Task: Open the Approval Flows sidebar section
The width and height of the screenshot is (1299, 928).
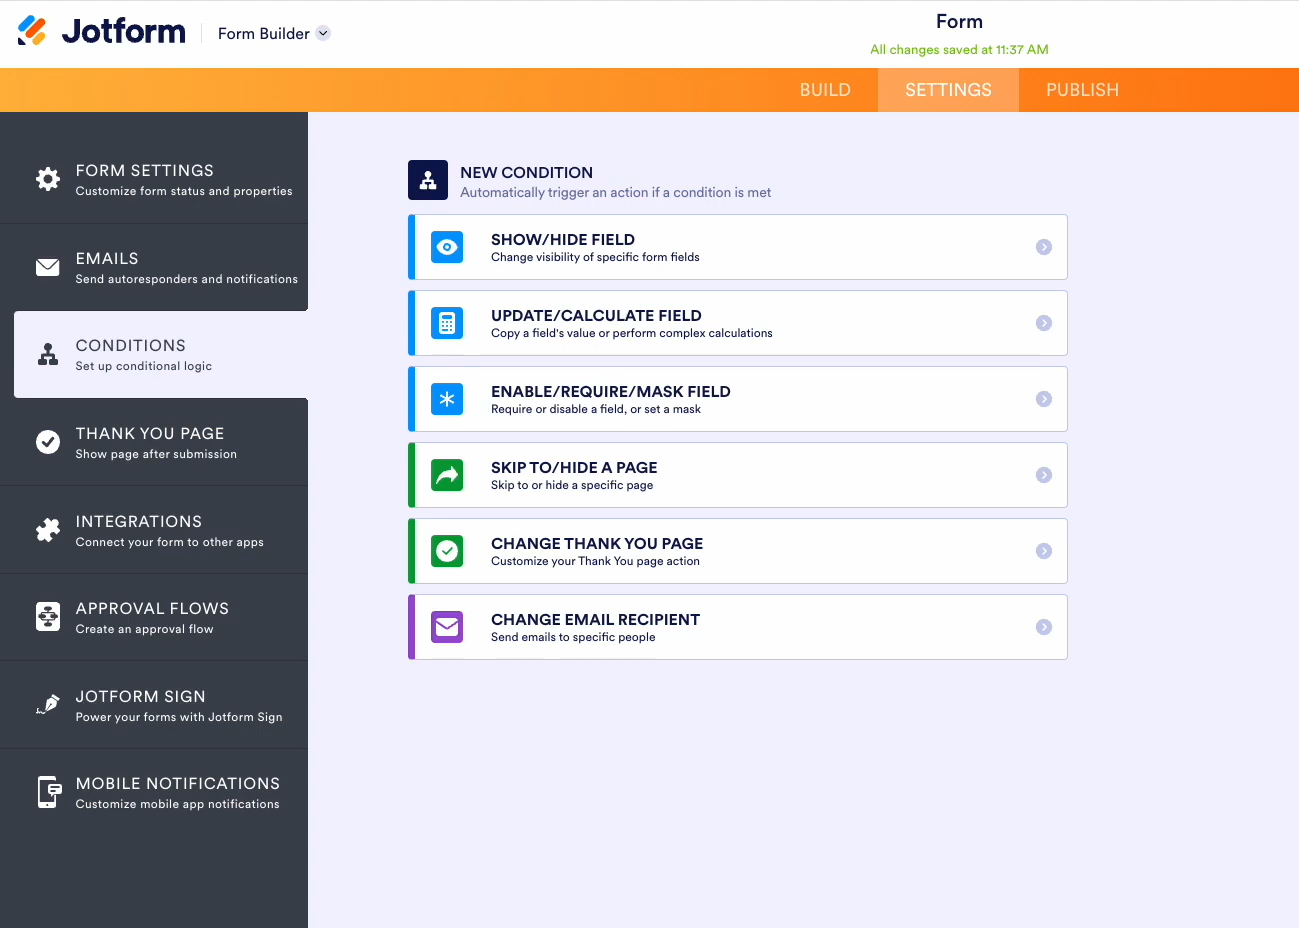Action: [x=154, y=617]
